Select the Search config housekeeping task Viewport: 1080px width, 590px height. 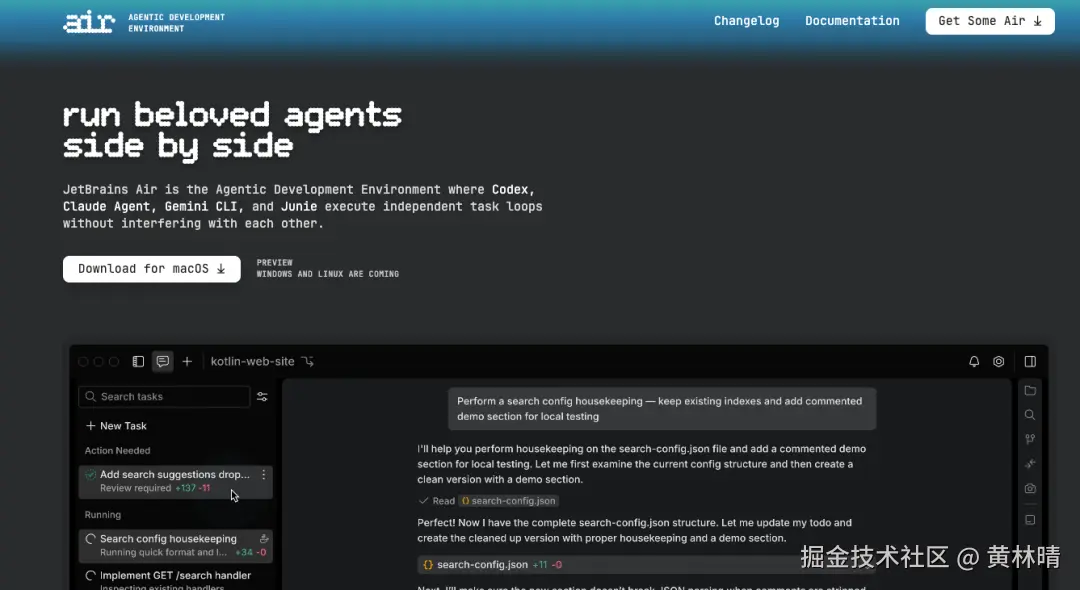point(176,545)
